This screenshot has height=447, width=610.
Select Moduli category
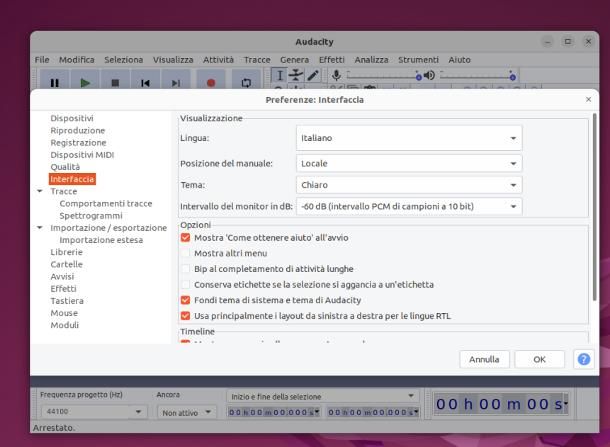65,325
